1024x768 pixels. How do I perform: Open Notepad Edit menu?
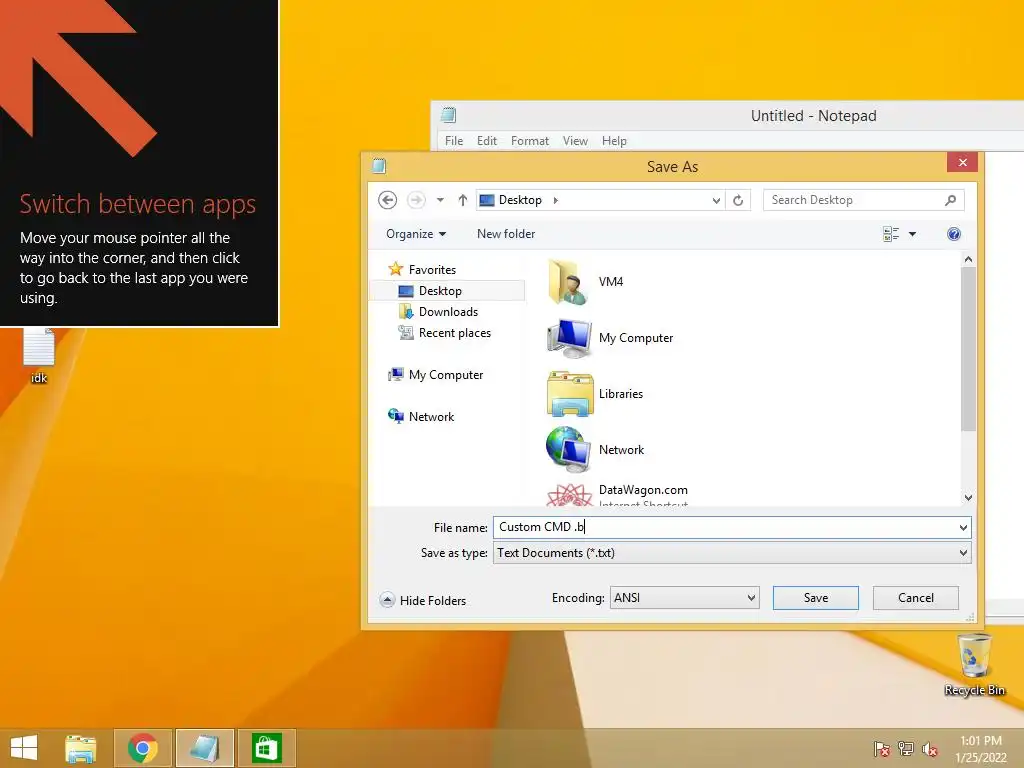(487, 140)
